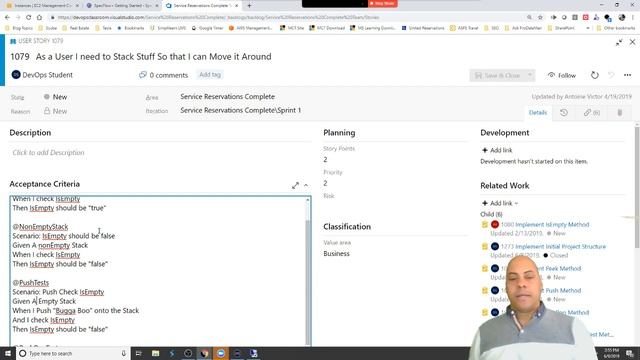Viewport: 640px width, 360px height.
Task: Click the browser address bar
Action: click(x=286, y=18)
